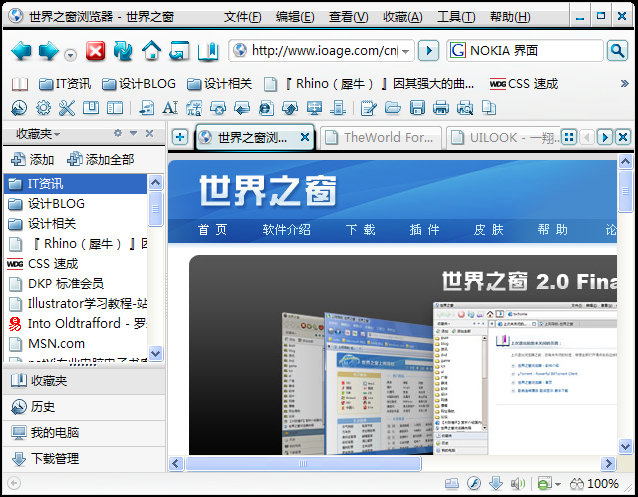
Task: Click the NOKIA 界面 search field
Action: click(525, 51)
